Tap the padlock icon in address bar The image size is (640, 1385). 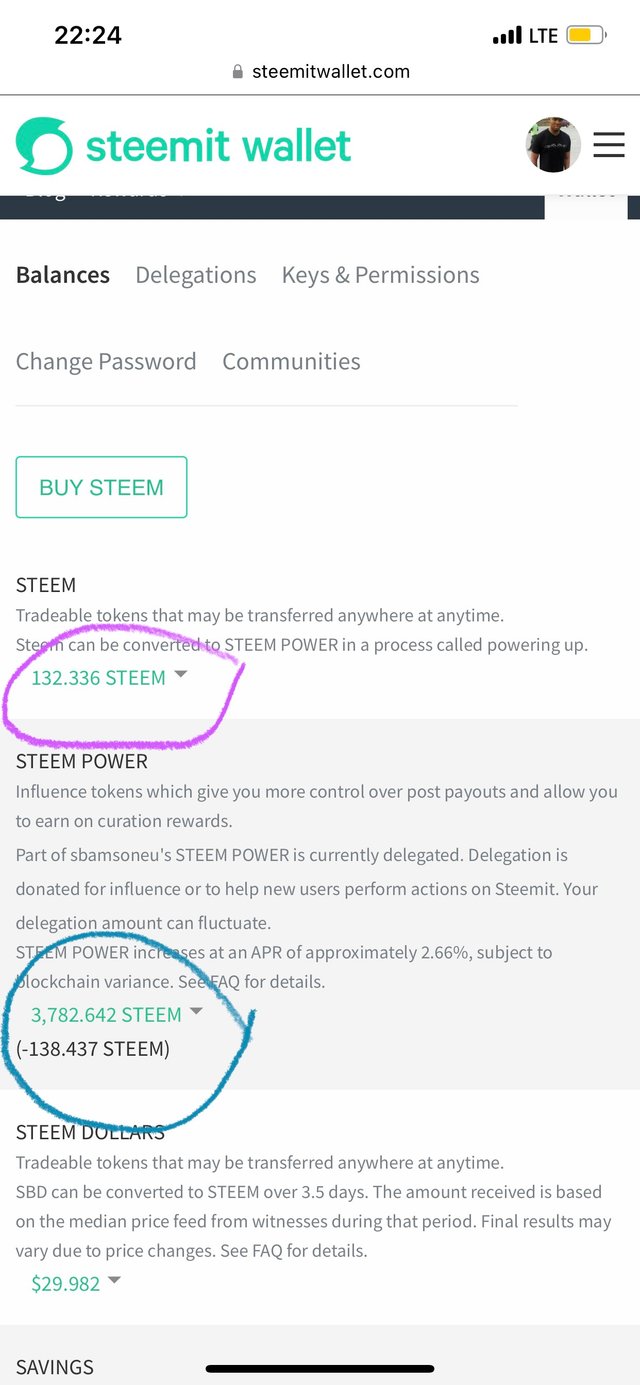[238, 72]
